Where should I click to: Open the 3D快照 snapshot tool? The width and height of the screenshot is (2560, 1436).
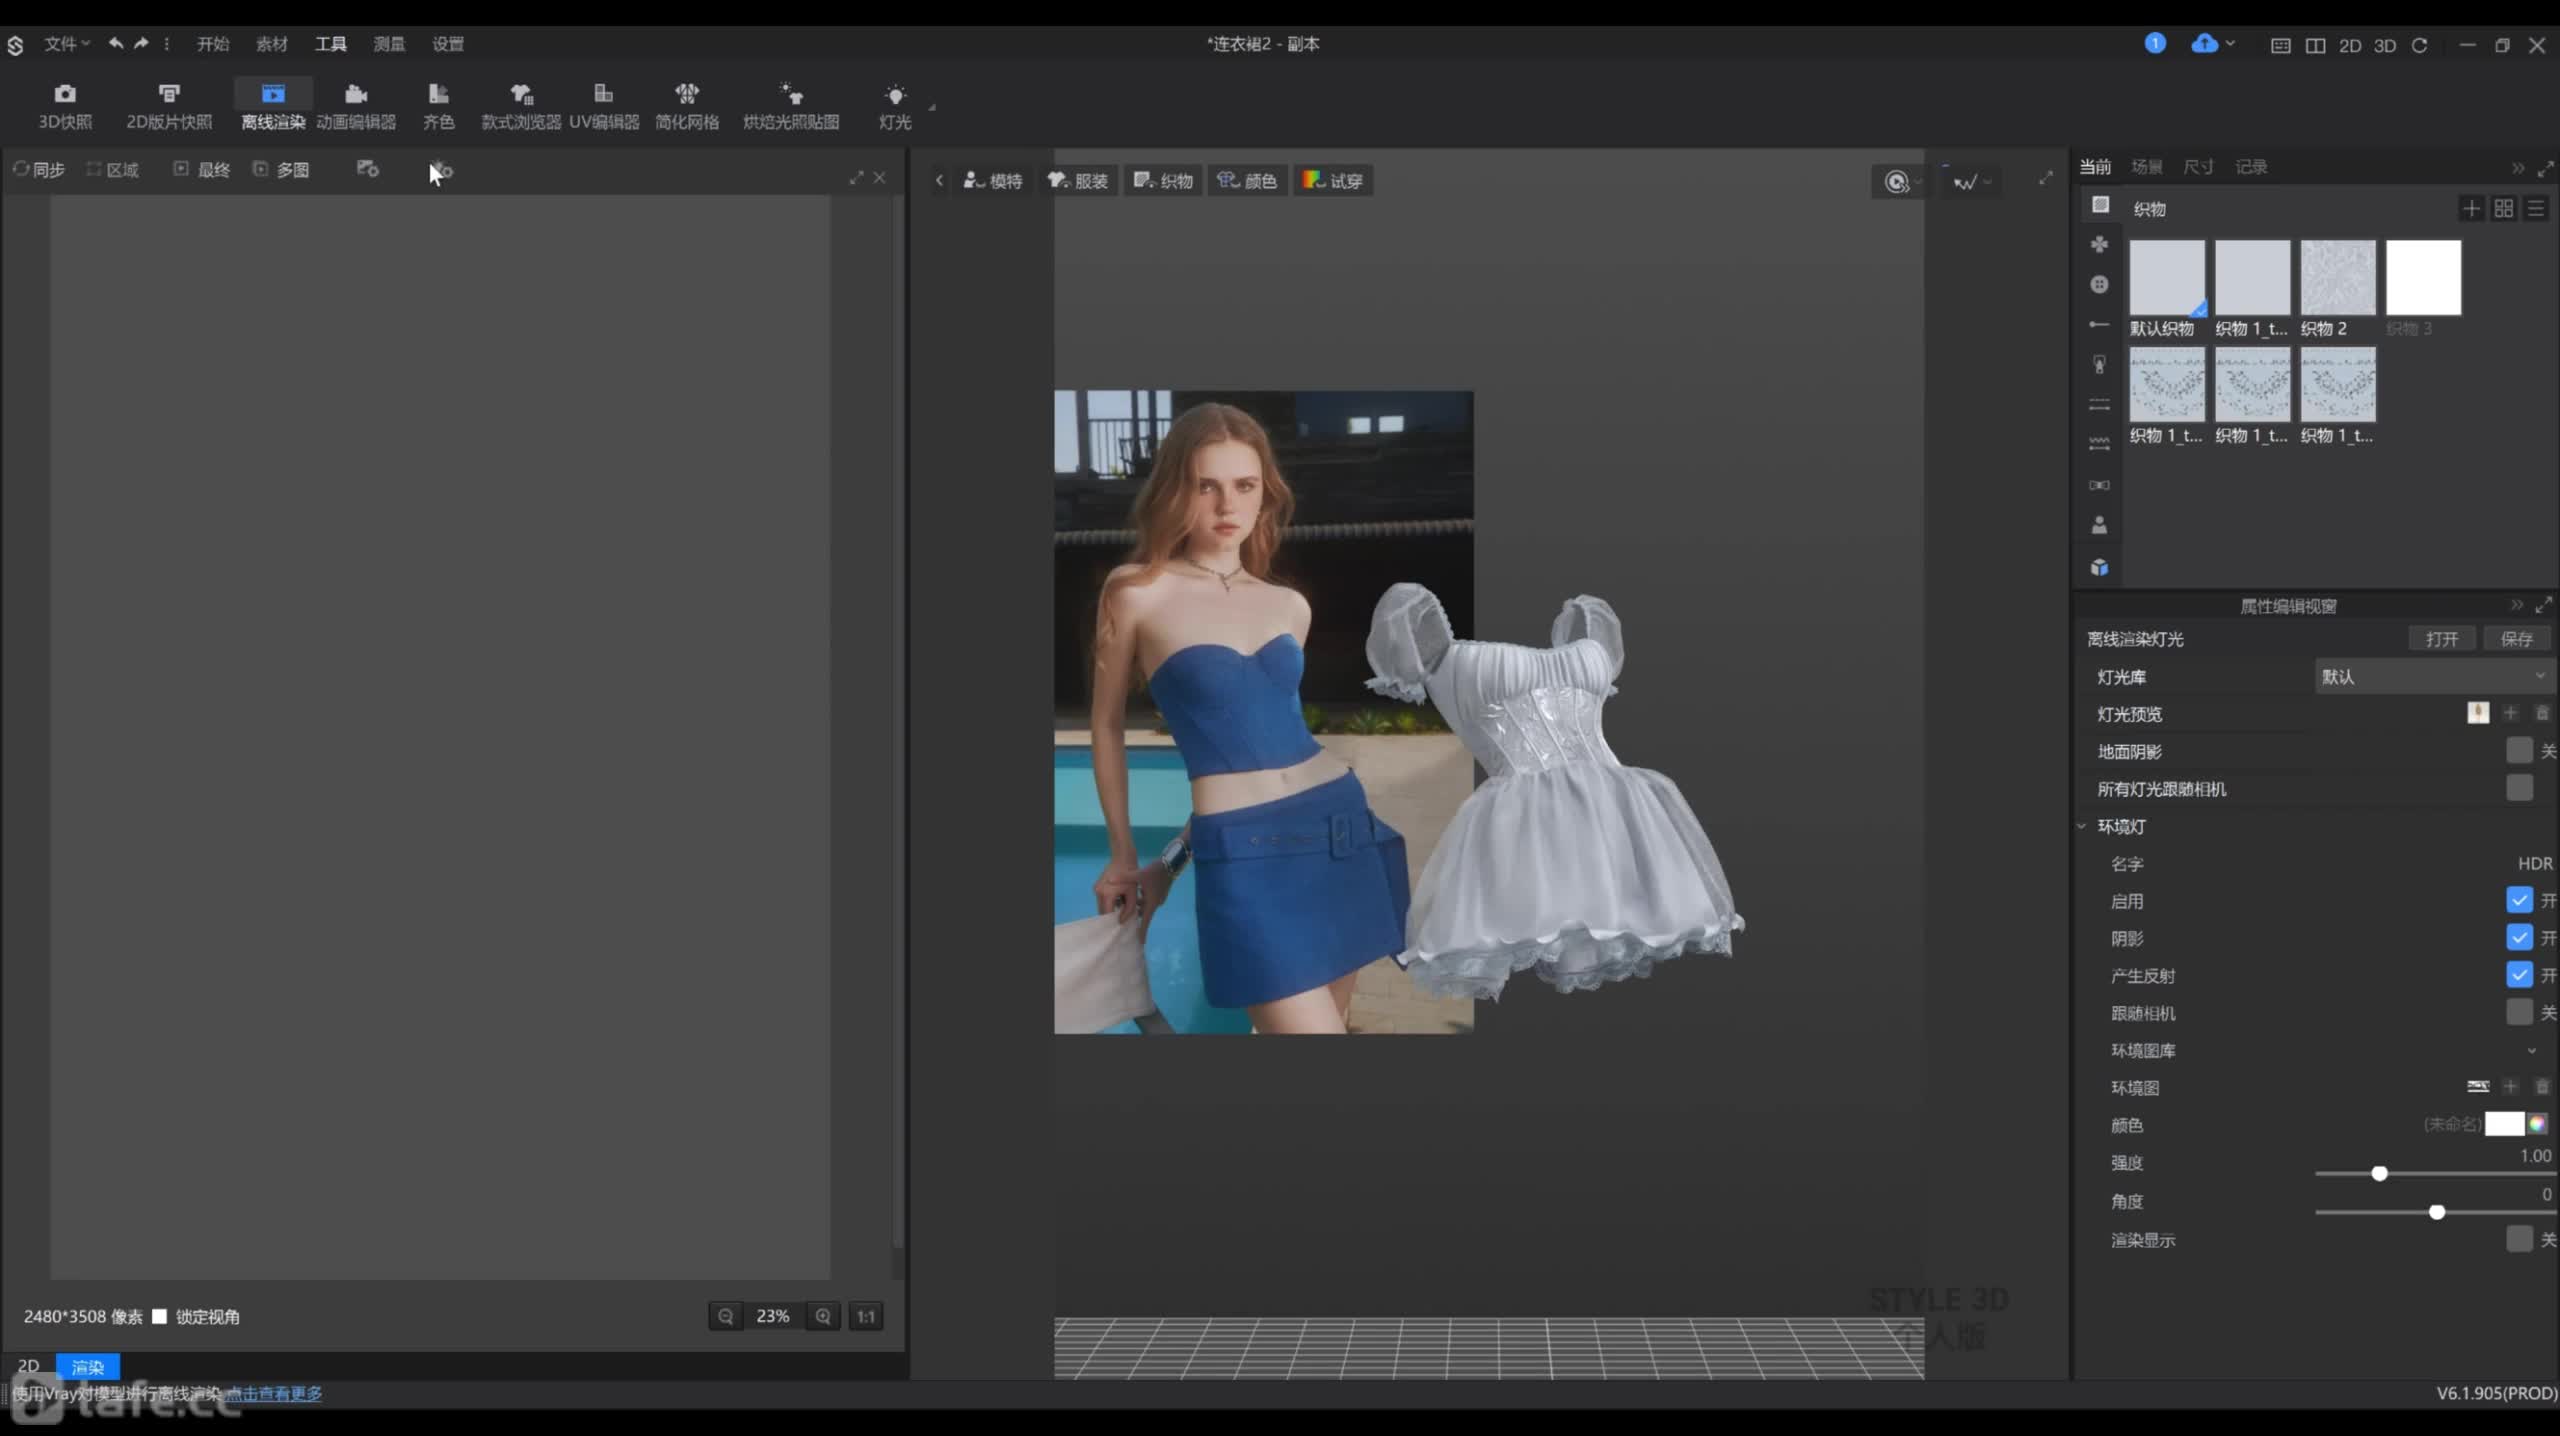click(65, 106)
